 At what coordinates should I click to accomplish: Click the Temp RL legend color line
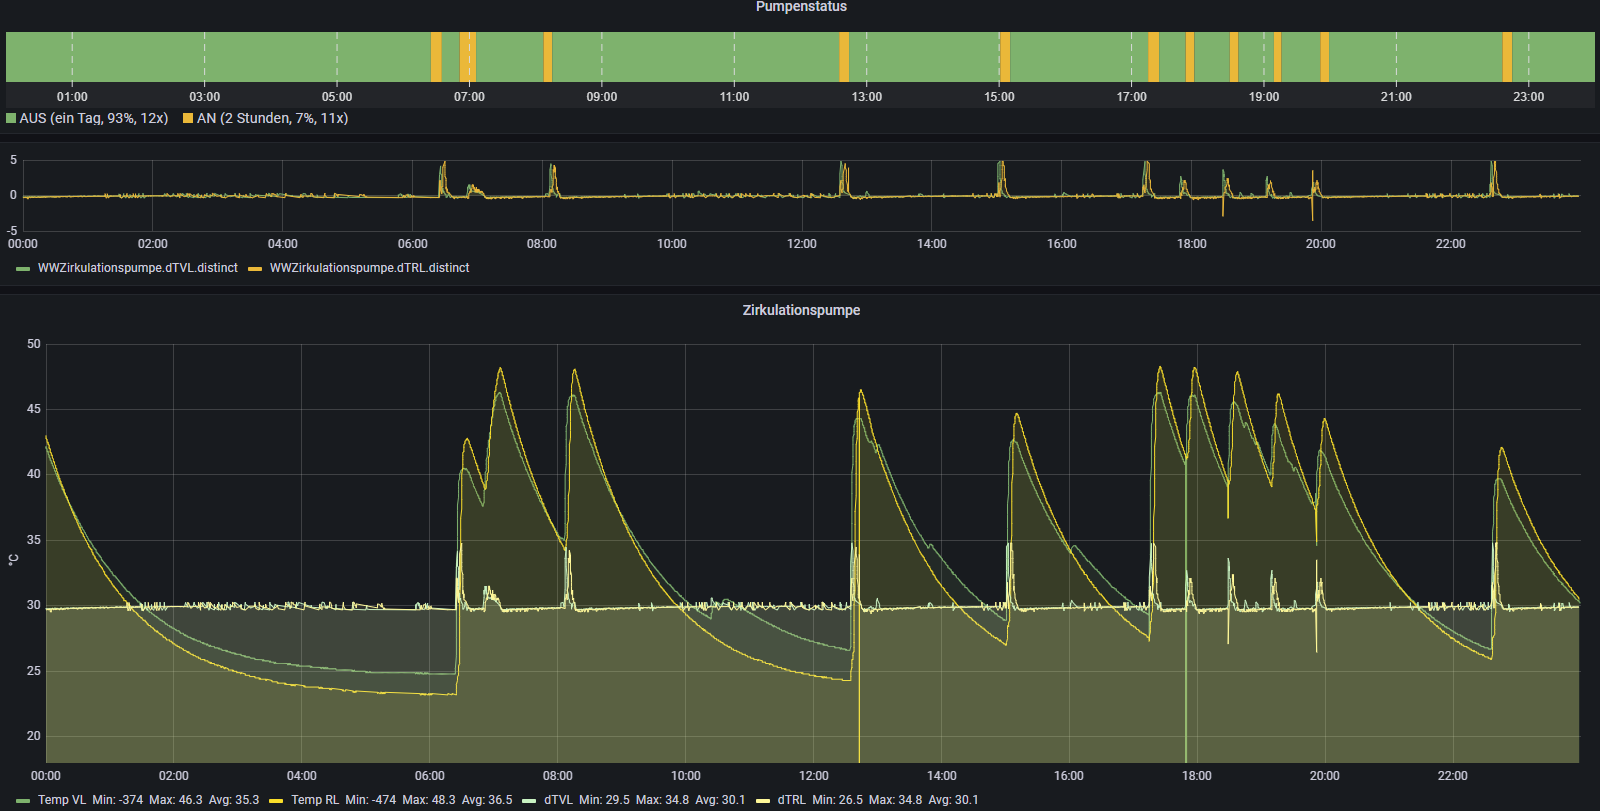coord(276,800)
